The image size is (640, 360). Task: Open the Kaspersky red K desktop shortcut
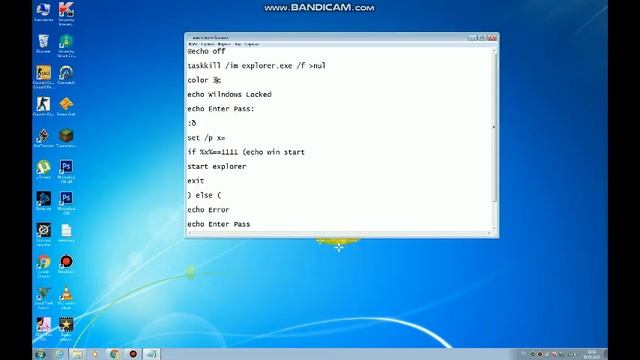coord(66,13)
